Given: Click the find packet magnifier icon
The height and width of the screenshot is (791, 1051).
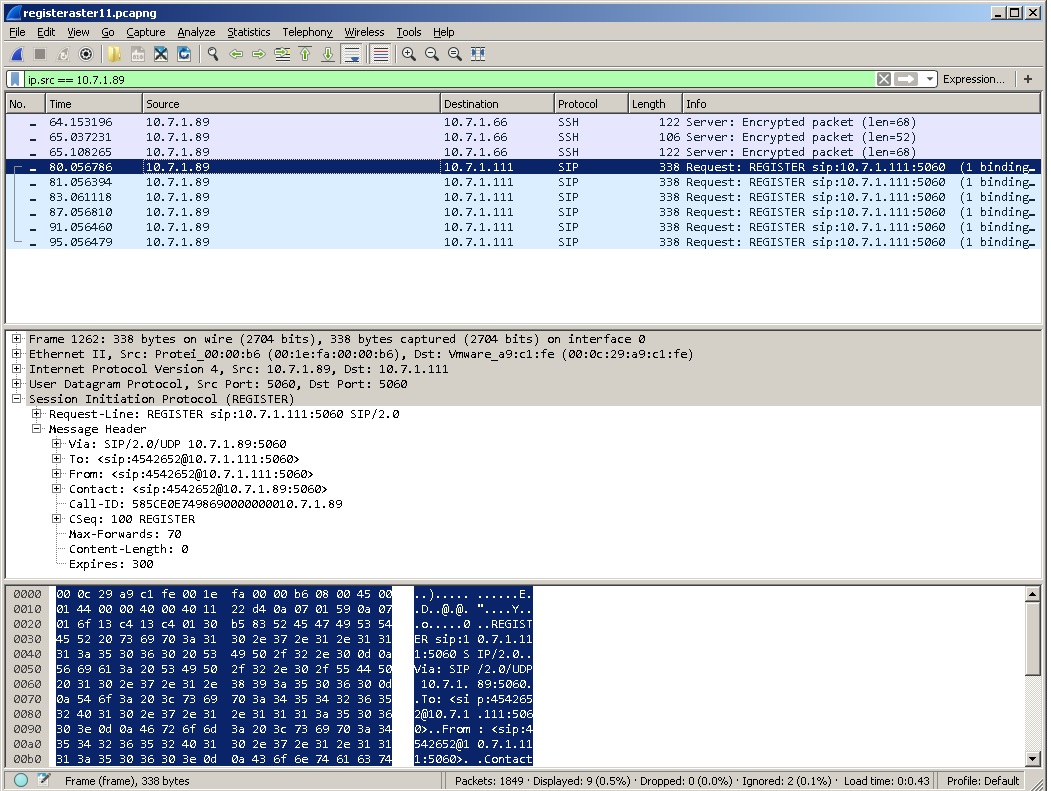Looking at the screenshot, I should coord(213,54).
